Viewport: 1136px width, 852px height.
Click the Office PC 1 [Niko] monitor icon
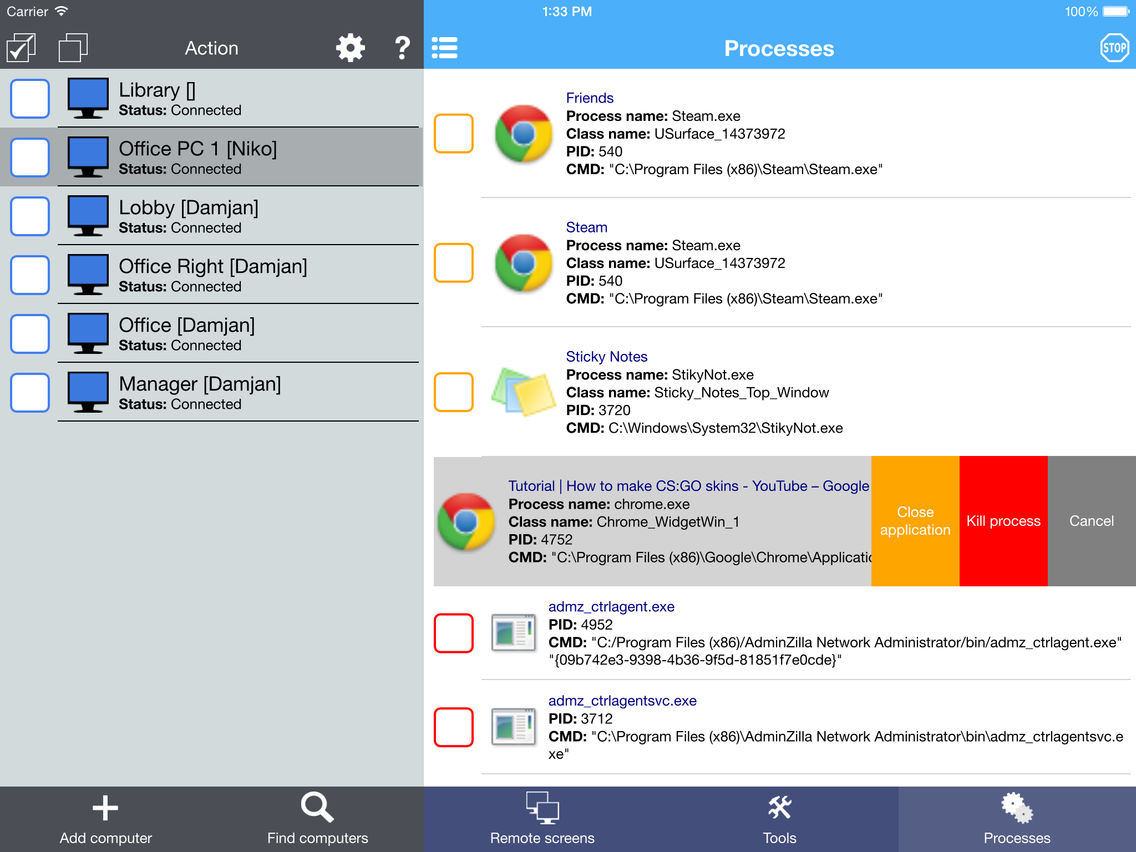(x=88, y=157)
